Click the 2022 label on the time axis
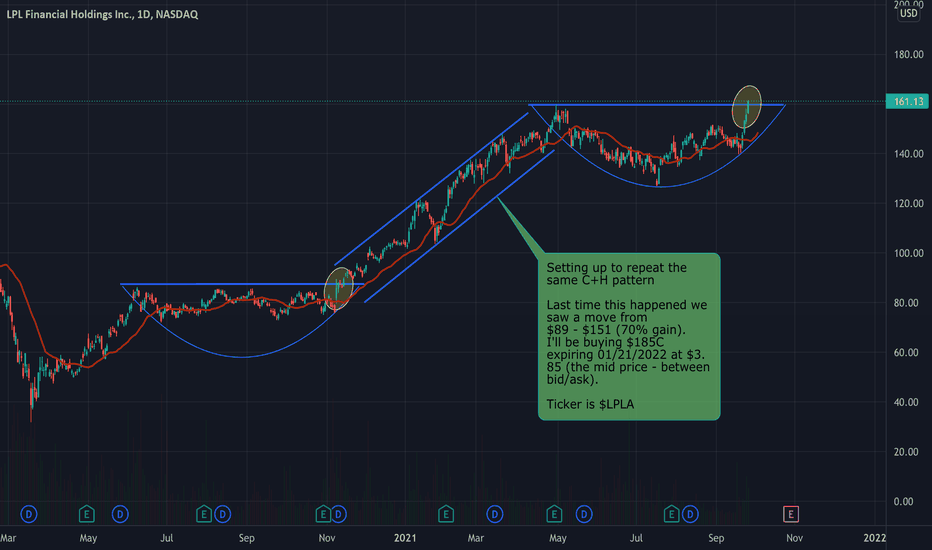Viewport: 932px width, 550px height. pos(874,538)
